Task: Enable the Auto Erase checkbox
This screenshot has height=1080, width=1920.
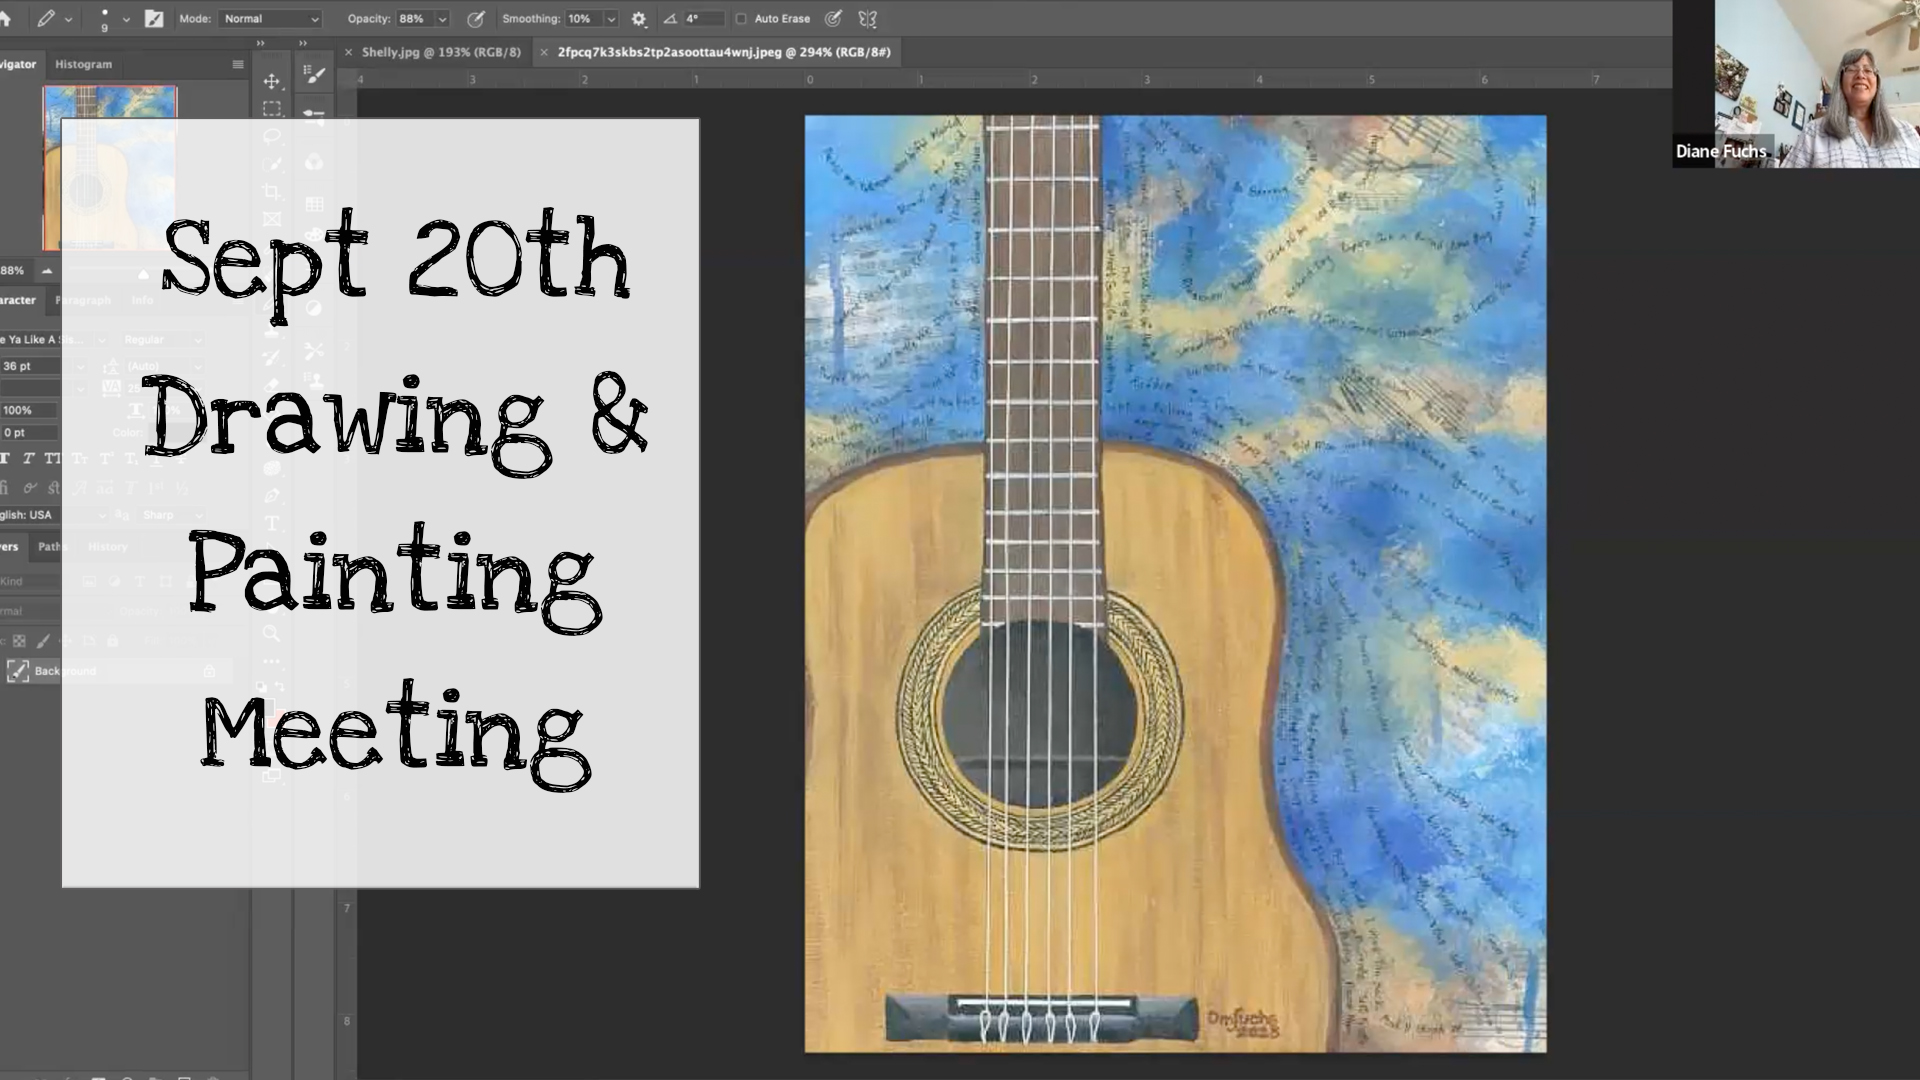Action: 741,19
